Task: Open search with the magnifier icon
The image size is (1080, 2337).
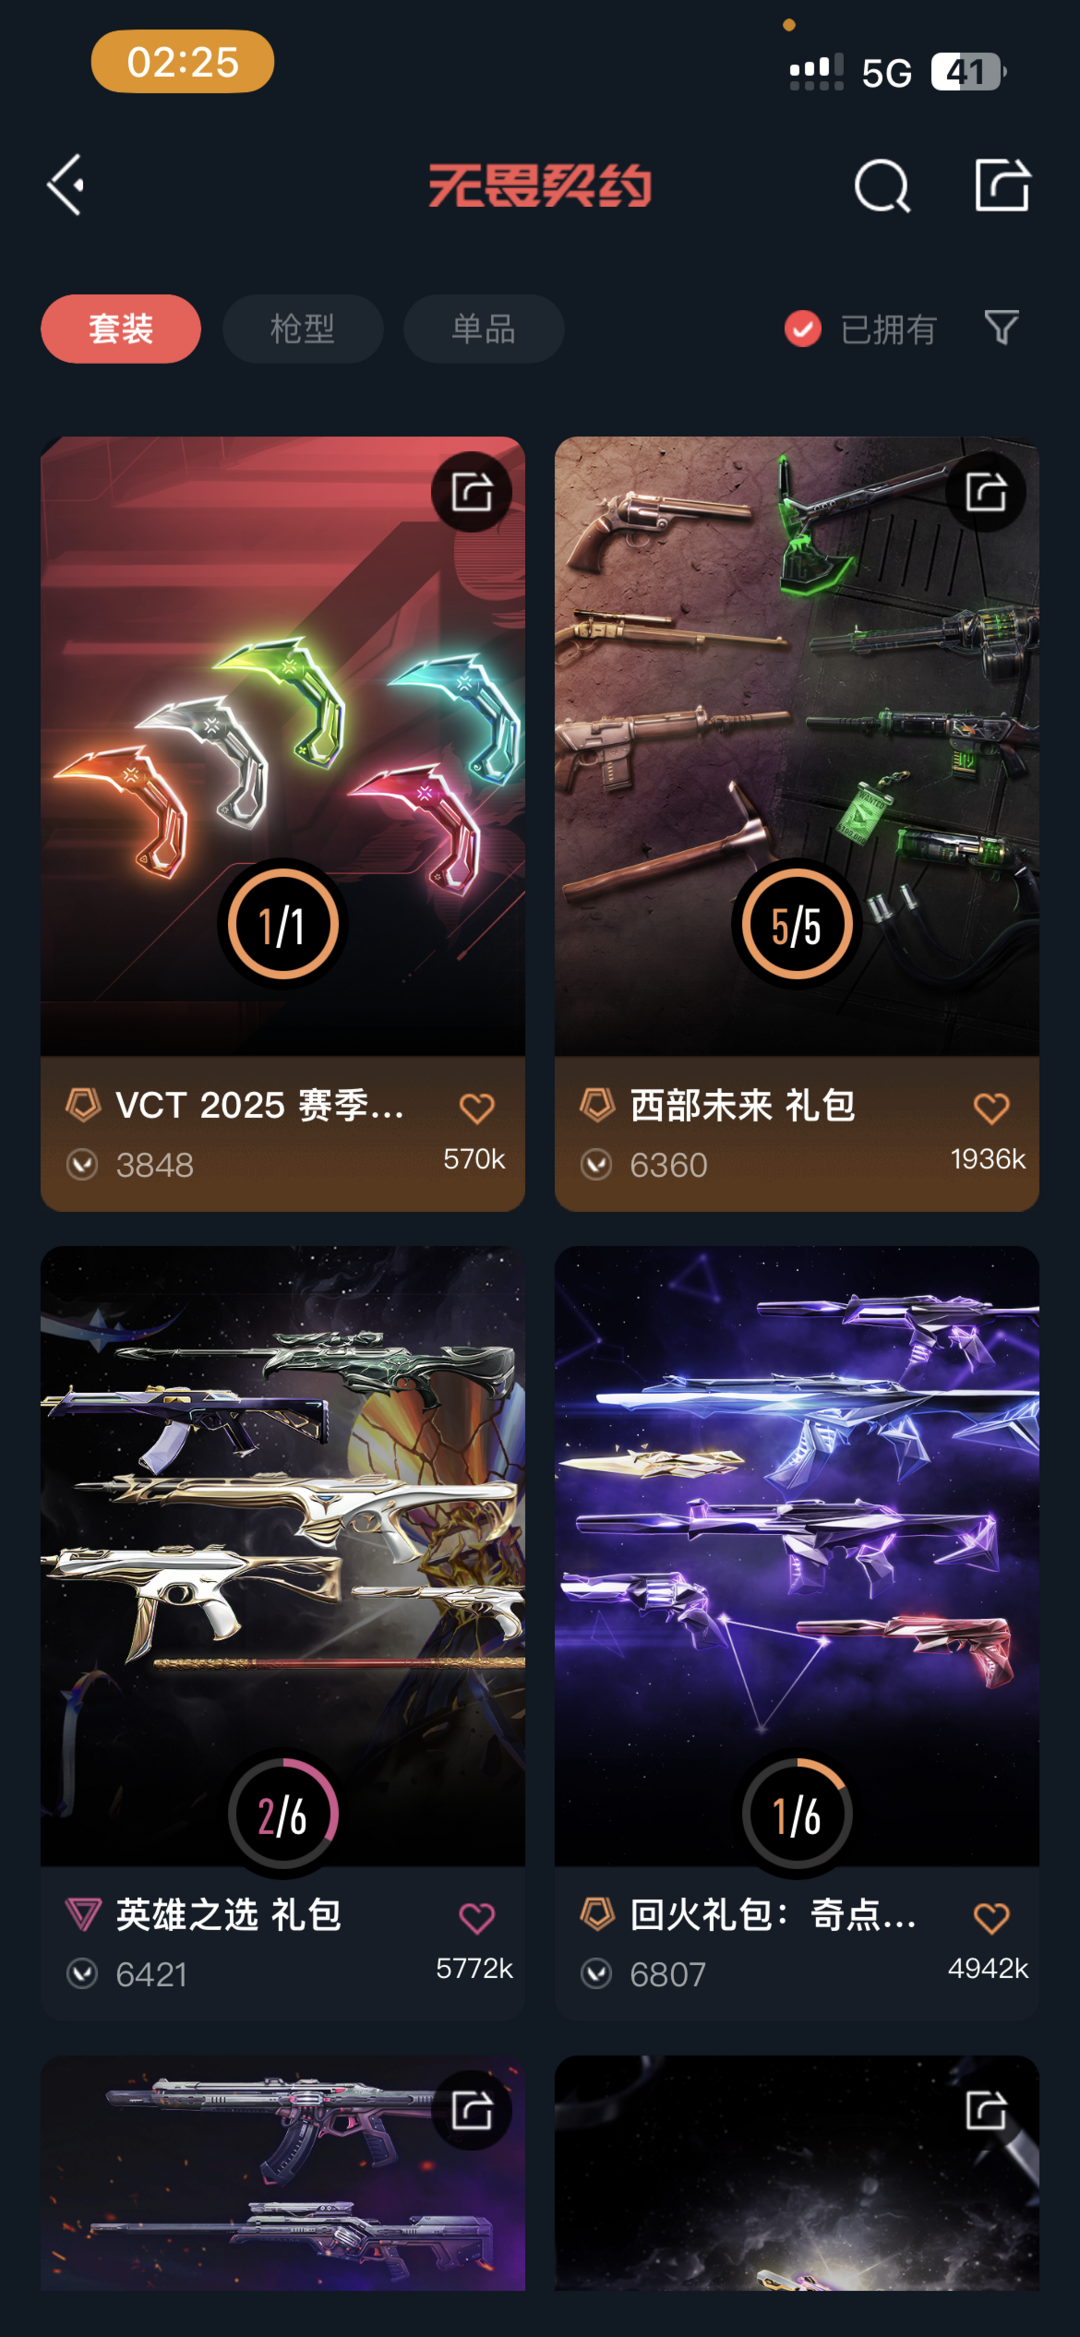Action: 882,185
